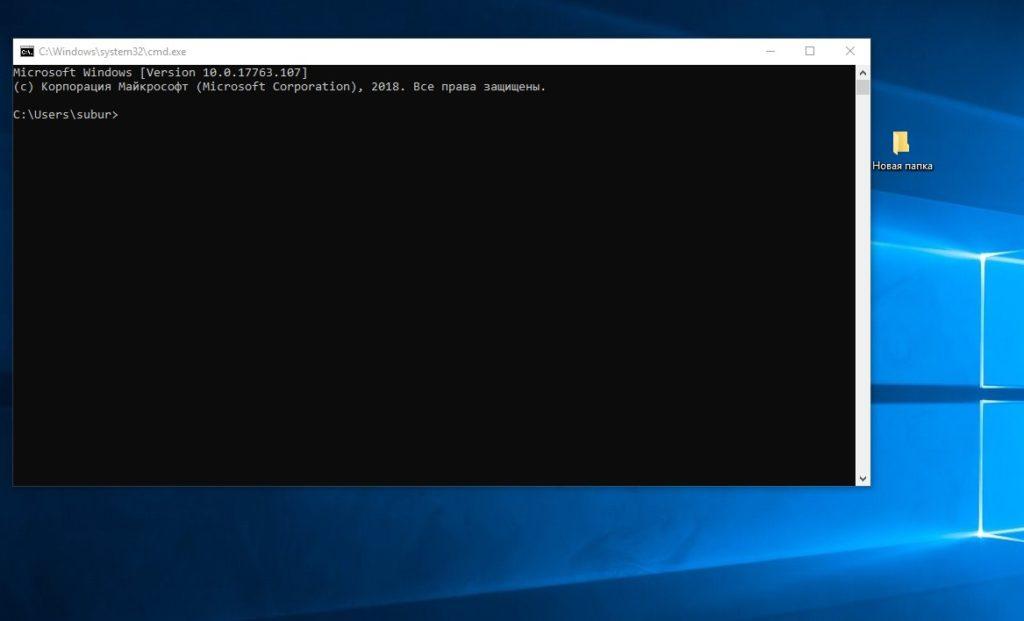The width and height of the screenshot is (1024, 621).
Task: Click the Корпорация Майкрософт copyright line
Action: coord(279,87)
